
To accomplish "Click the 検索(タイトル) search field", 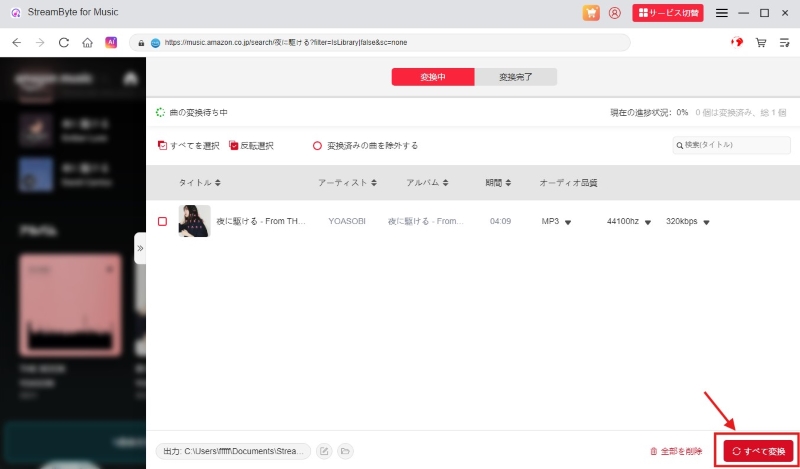I will tap(731, 145).
